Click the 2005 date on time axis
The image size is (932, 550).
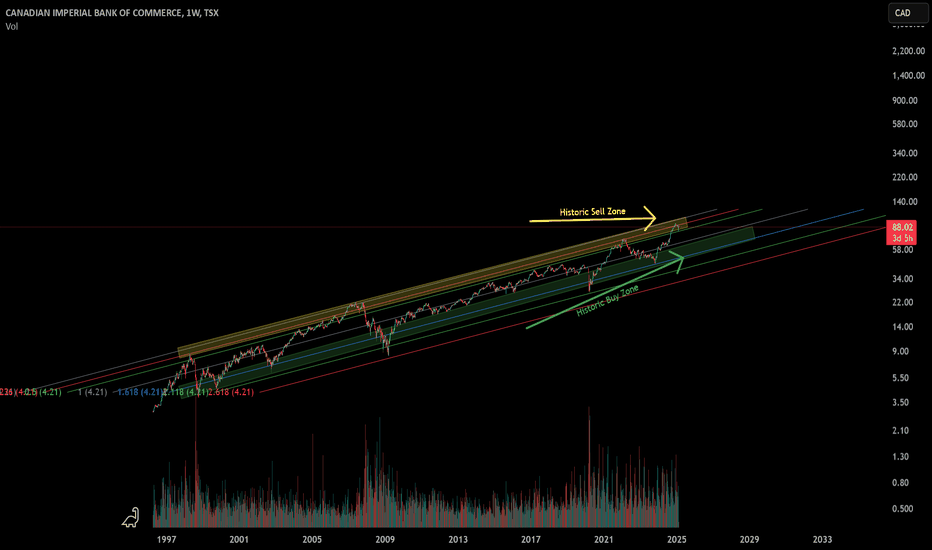coord(312,539)
